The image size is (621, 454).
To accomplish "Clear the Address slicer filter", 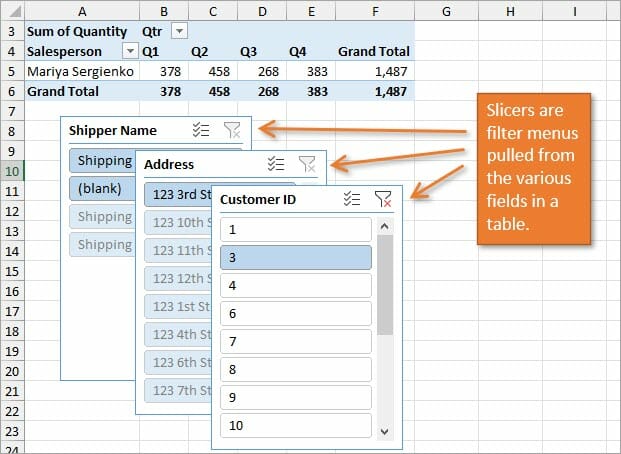I will (x=307, y=164).
